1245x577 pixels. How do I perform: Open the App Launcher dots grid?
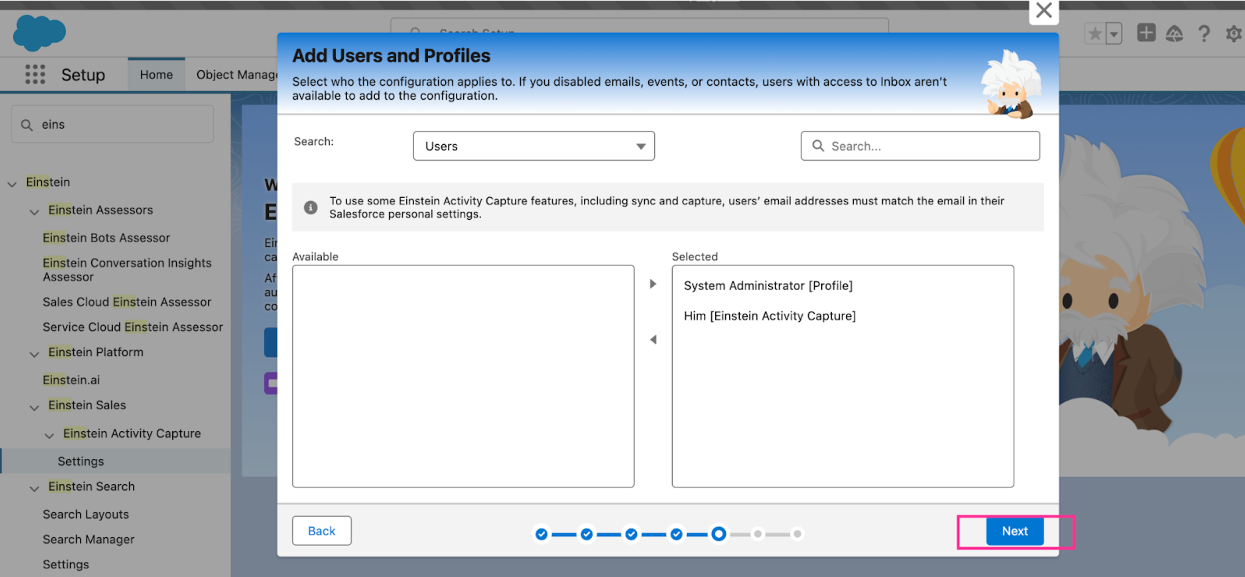coord(35,74)
